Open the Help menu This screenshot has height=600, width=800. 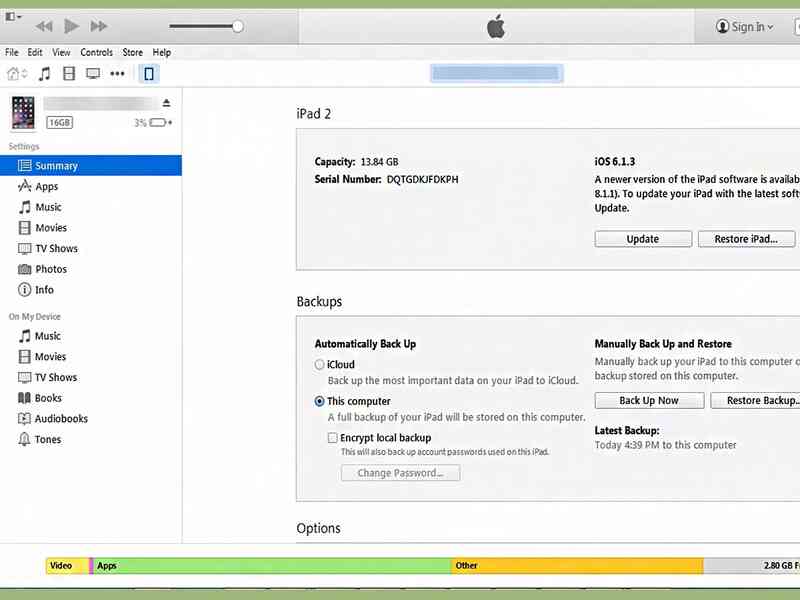pyautogui.click(x=162, y=53)
